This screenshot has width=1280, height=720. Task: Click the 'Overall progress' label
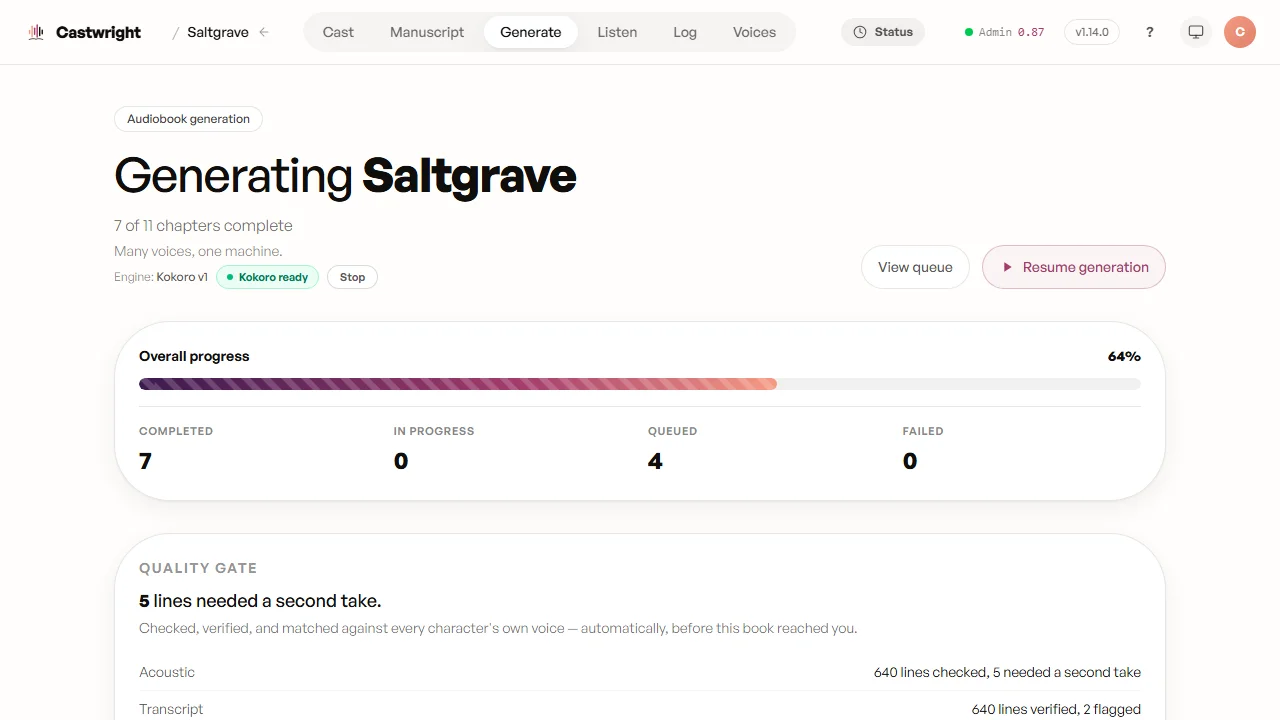(194, 356)
